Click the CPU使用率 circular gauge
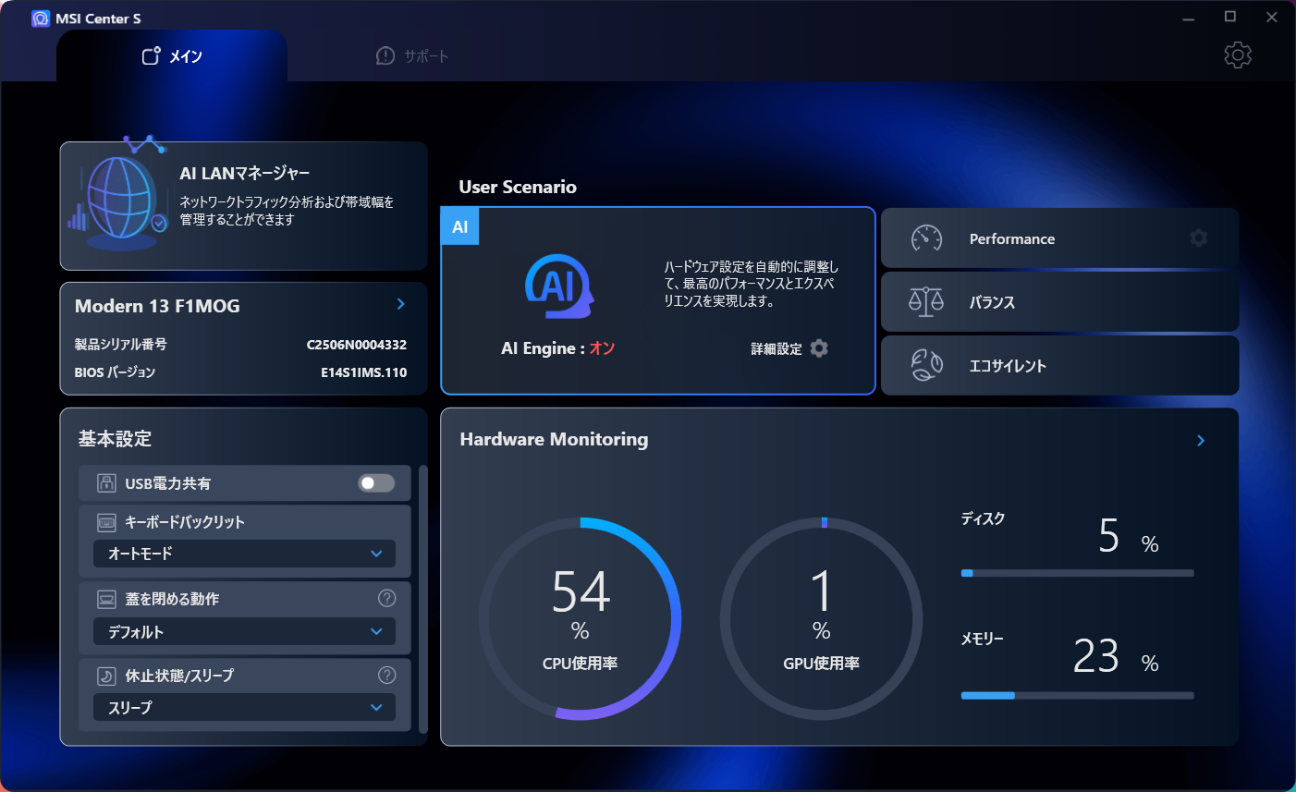The height and width of the screenshot is (792, 1296). click(x=580, y=618)
